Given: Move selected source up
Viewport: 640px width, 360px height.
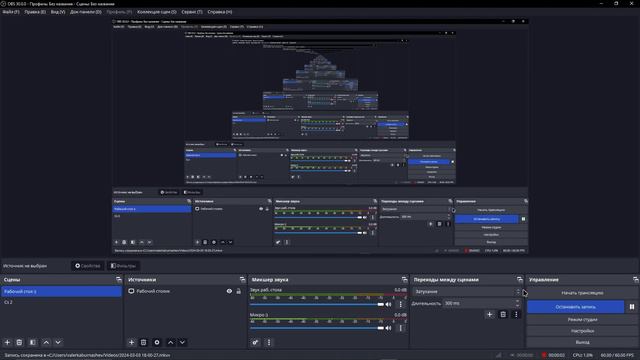Looking at the screenshot, I should [171, 342].
